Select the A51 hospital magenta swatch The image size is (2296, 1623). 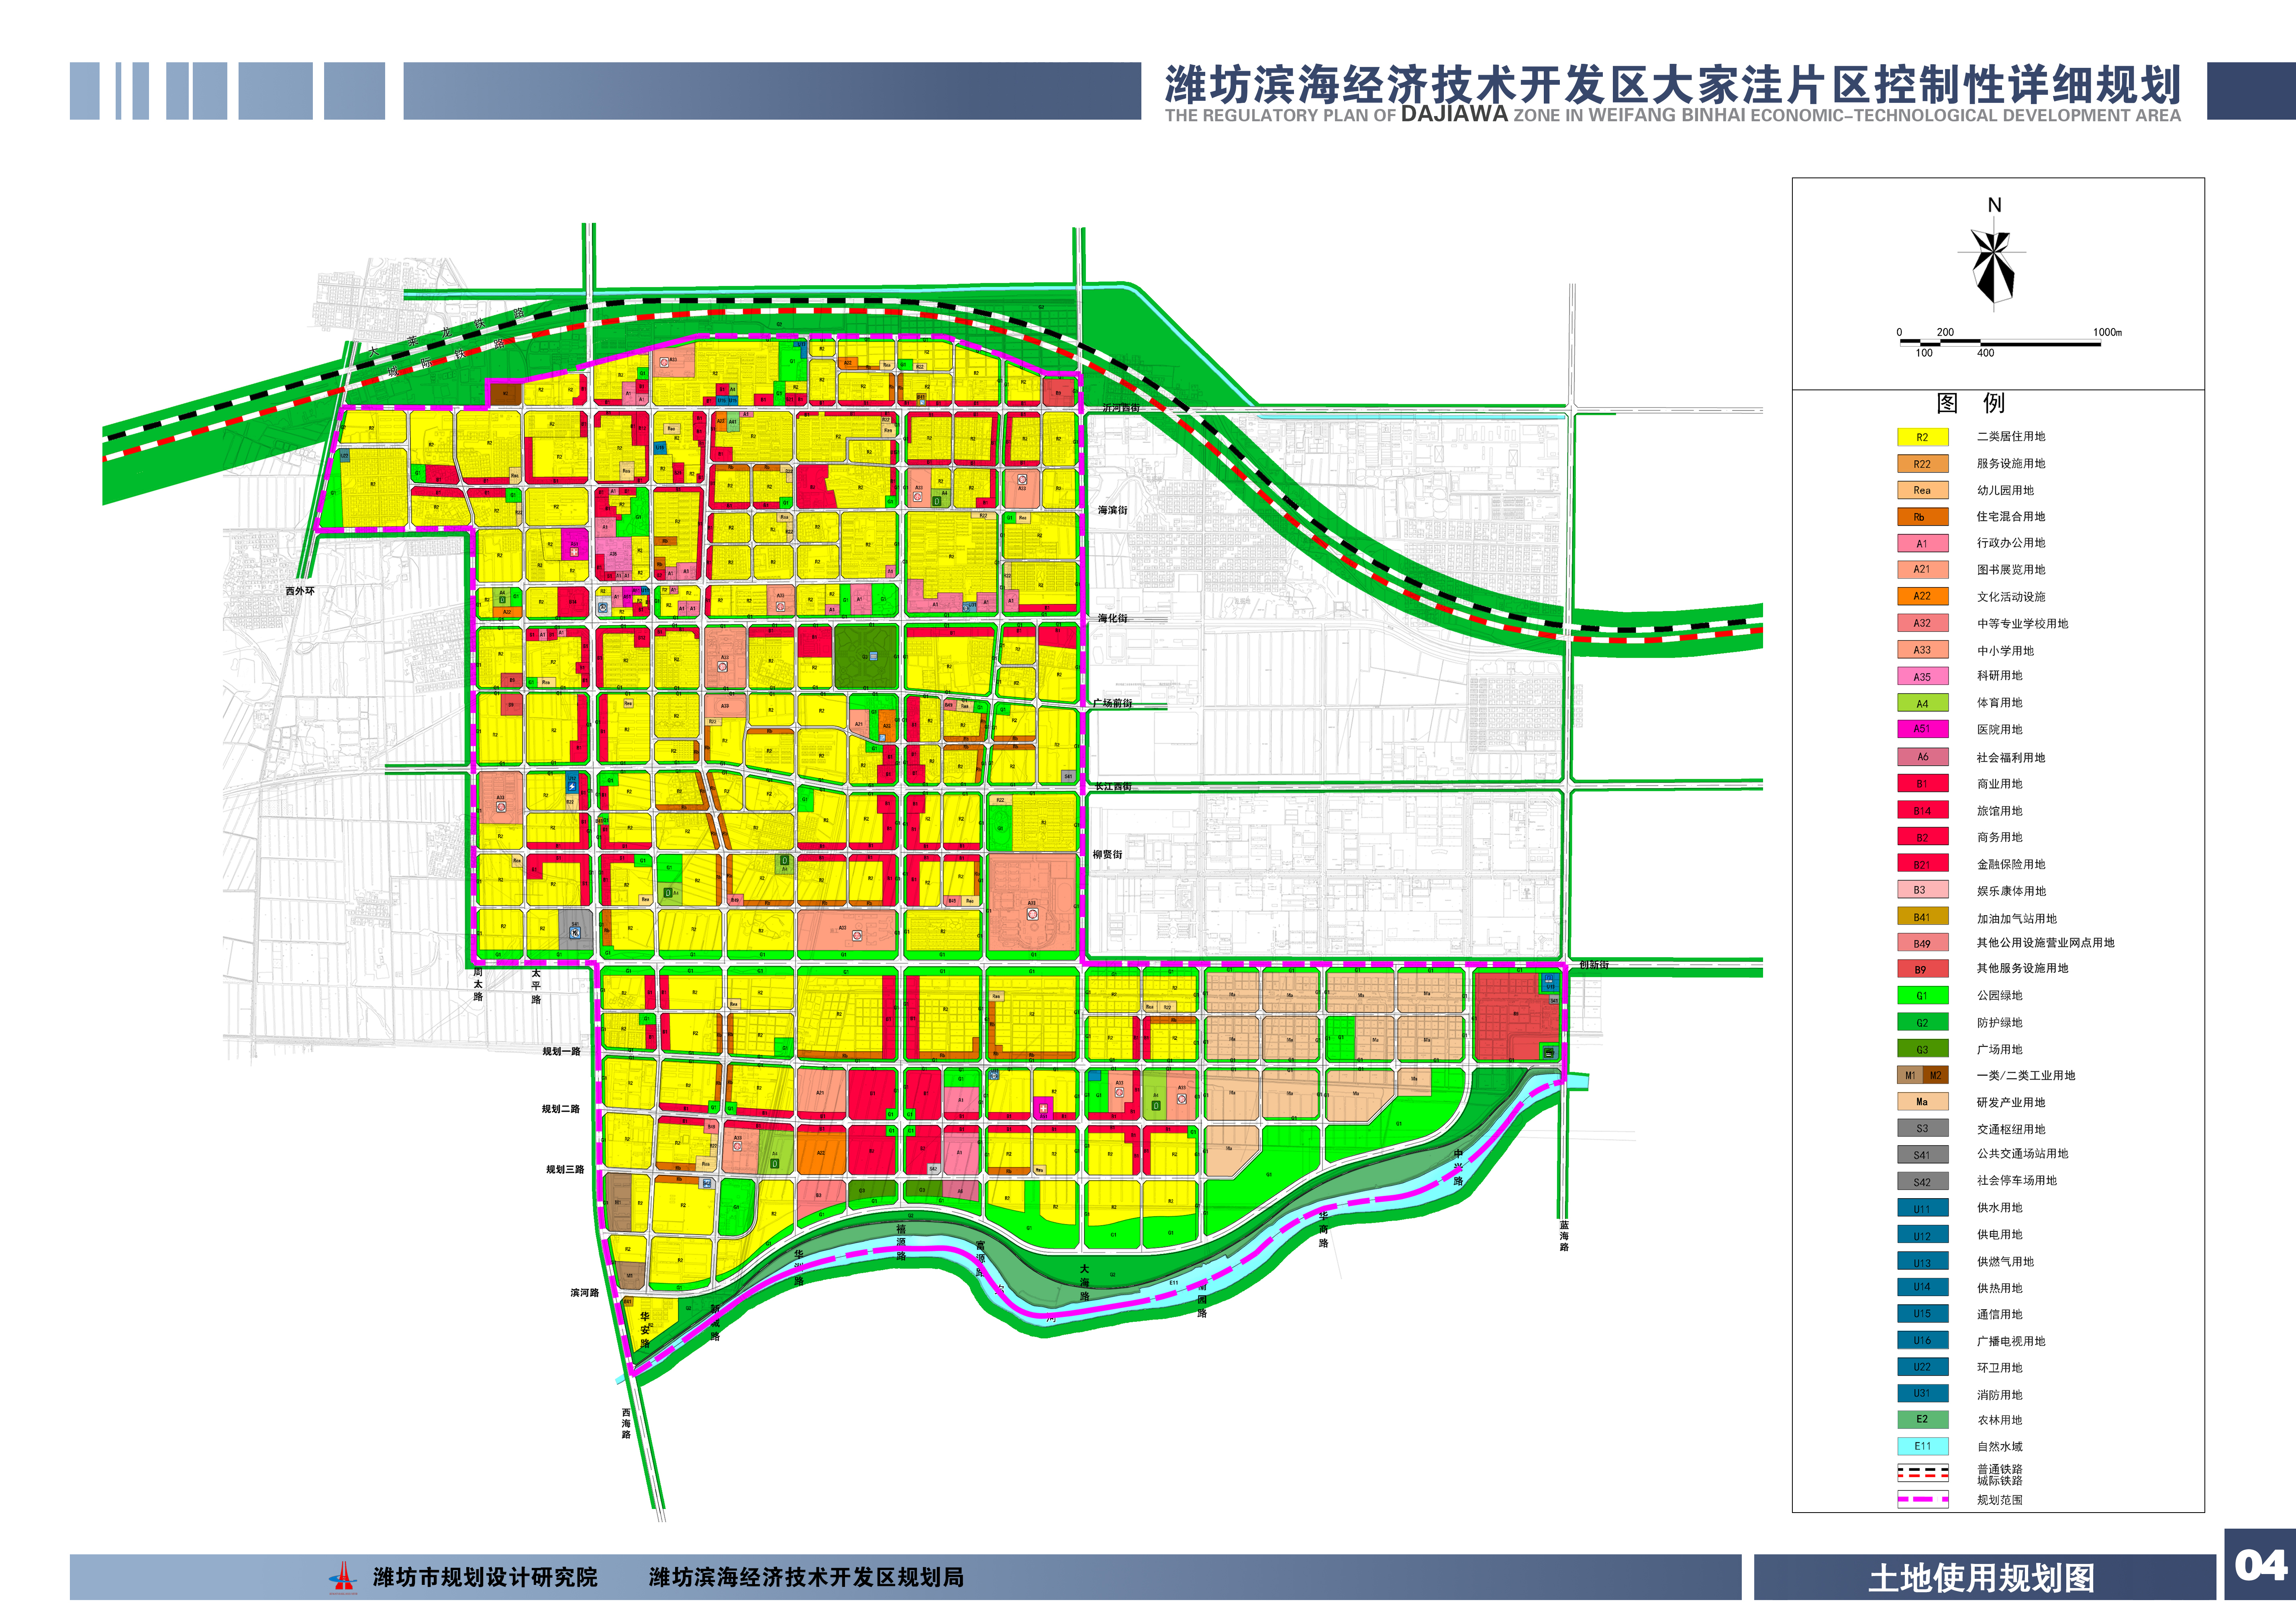point(1922,729)
